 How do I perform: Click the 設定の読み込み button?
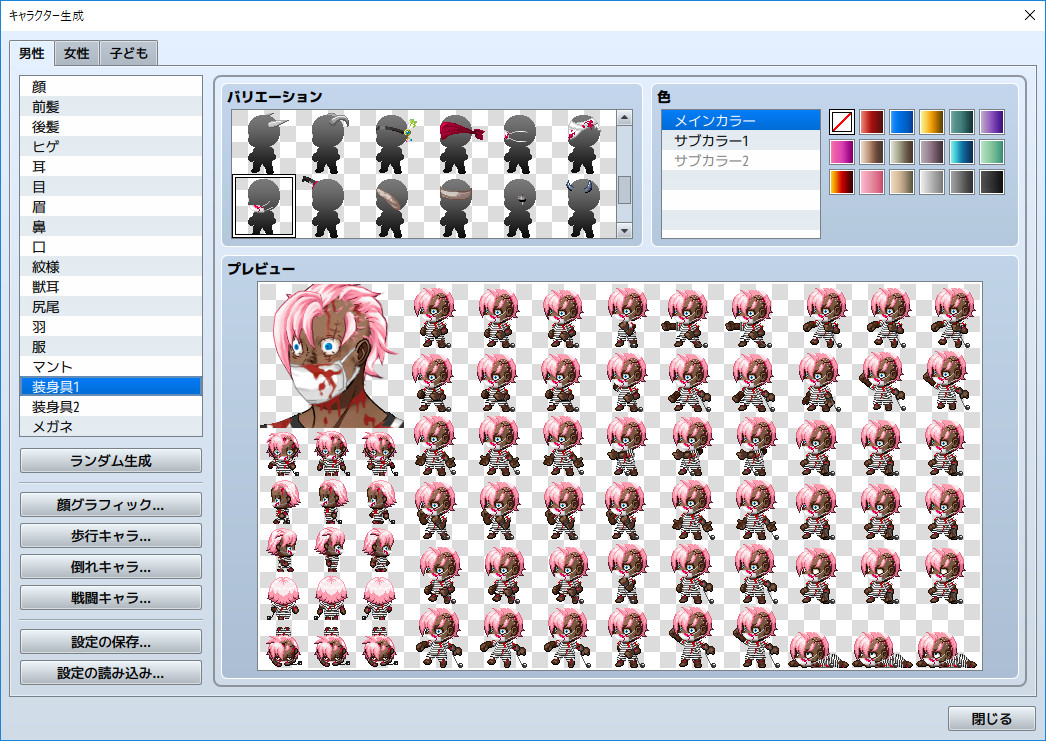[x=110, y=672]
